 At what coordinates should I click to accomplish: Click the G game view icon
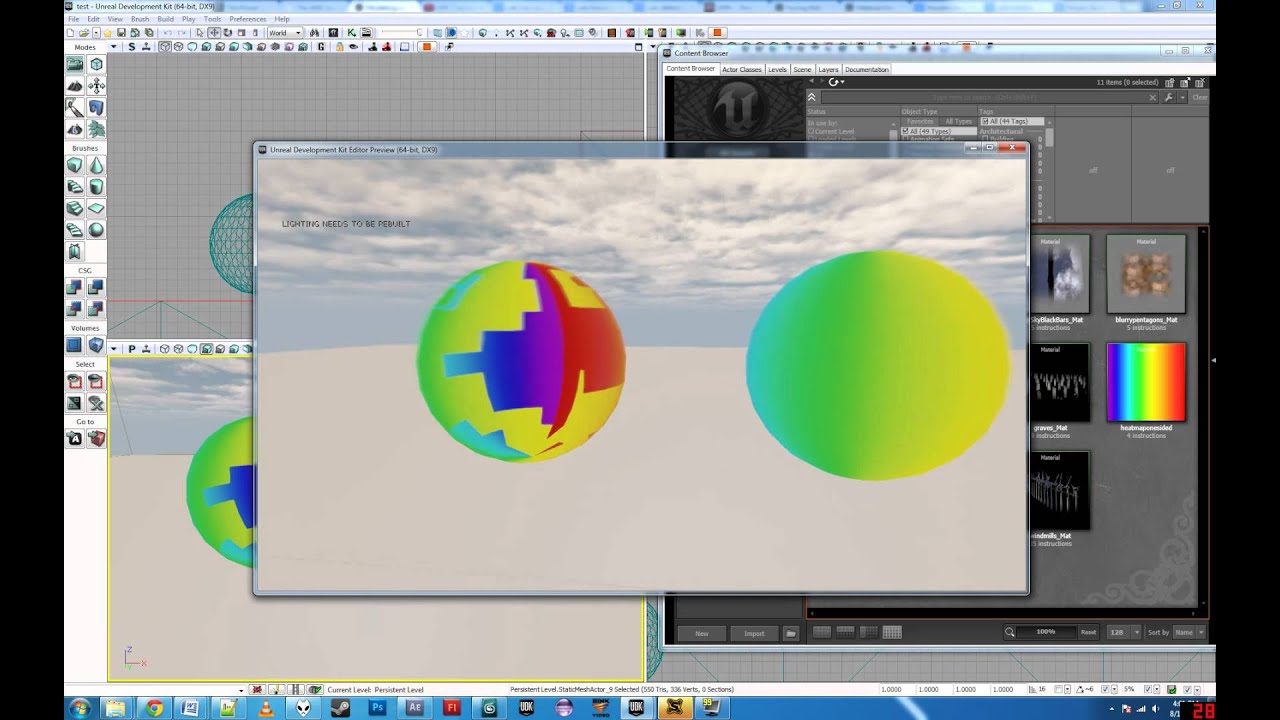321,47
